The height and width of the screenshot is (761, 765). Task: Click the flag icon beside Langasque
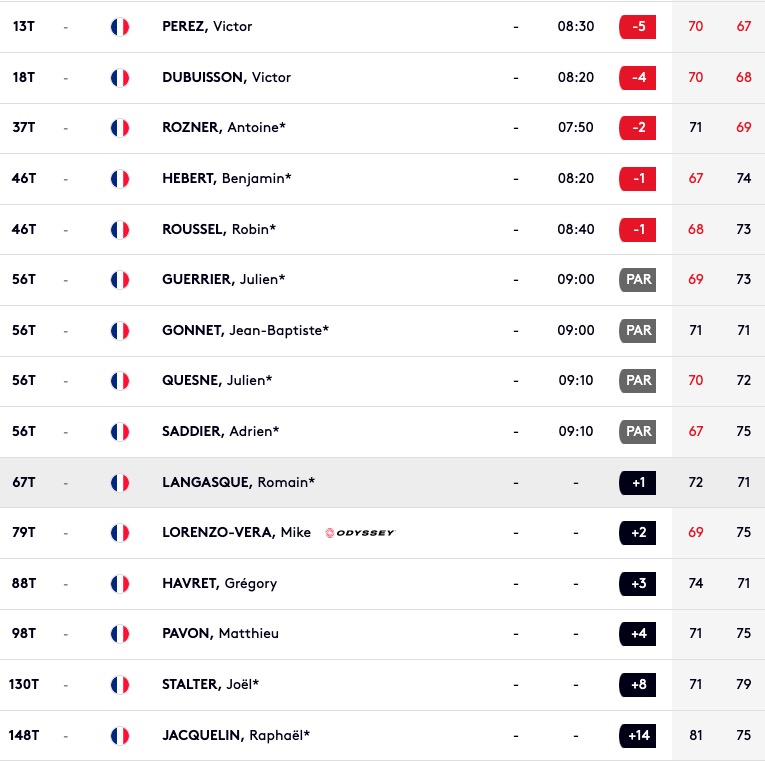(x=120, y=483)
